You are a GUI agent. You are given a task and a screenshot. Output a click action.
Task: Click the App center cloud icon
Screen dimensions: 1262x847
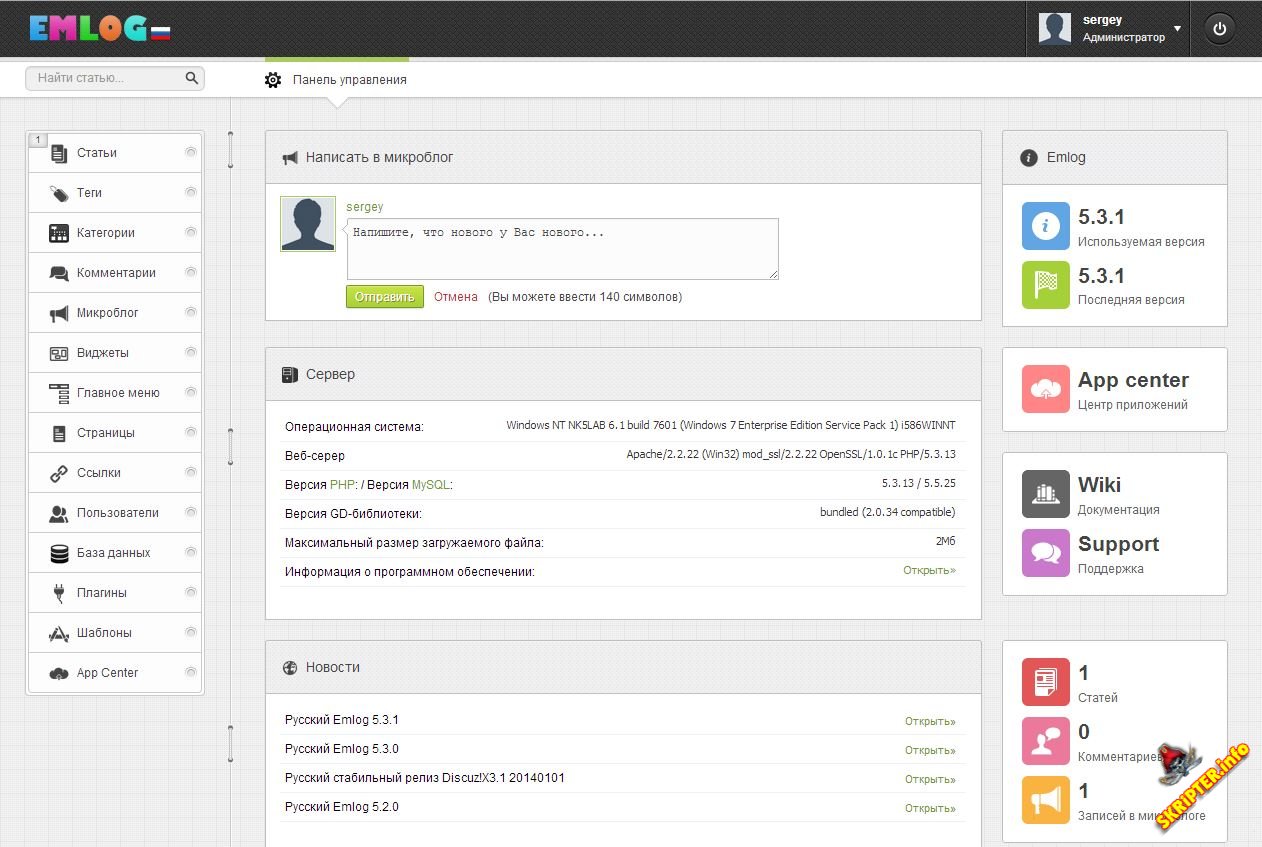point(1046,389)
